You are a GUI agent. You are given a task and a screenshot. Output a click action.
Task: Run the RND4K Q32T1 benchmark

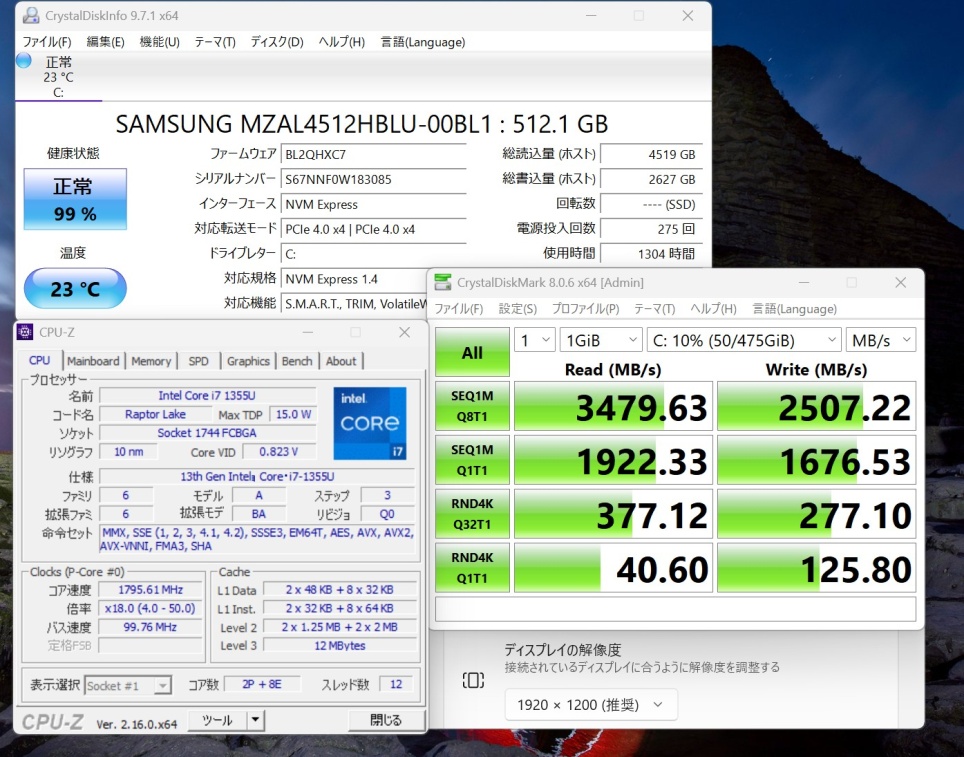click(472, 513)
